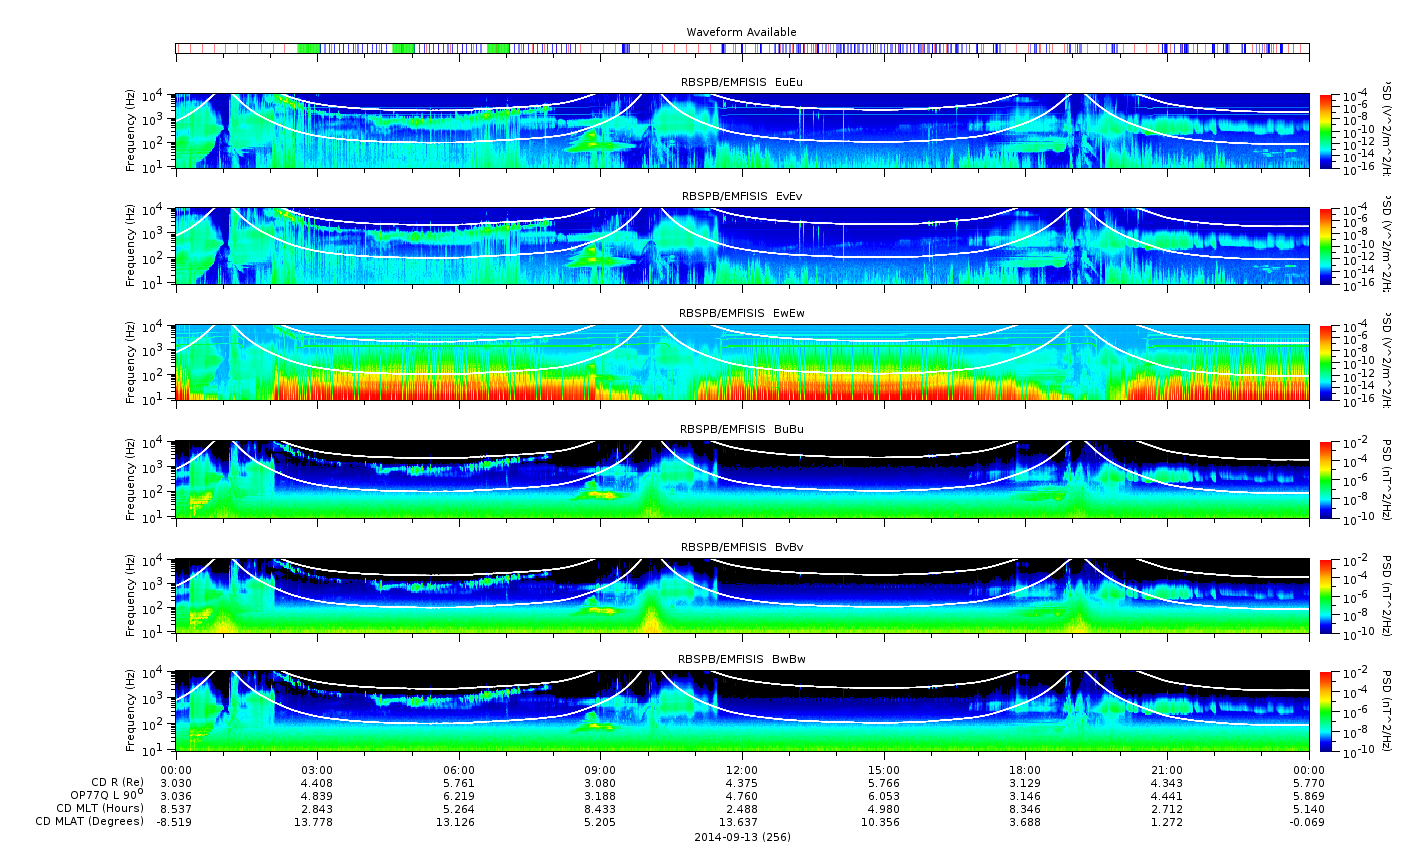
Task: Click the 12:00 time label on x-axis
Action: [741, 769]
